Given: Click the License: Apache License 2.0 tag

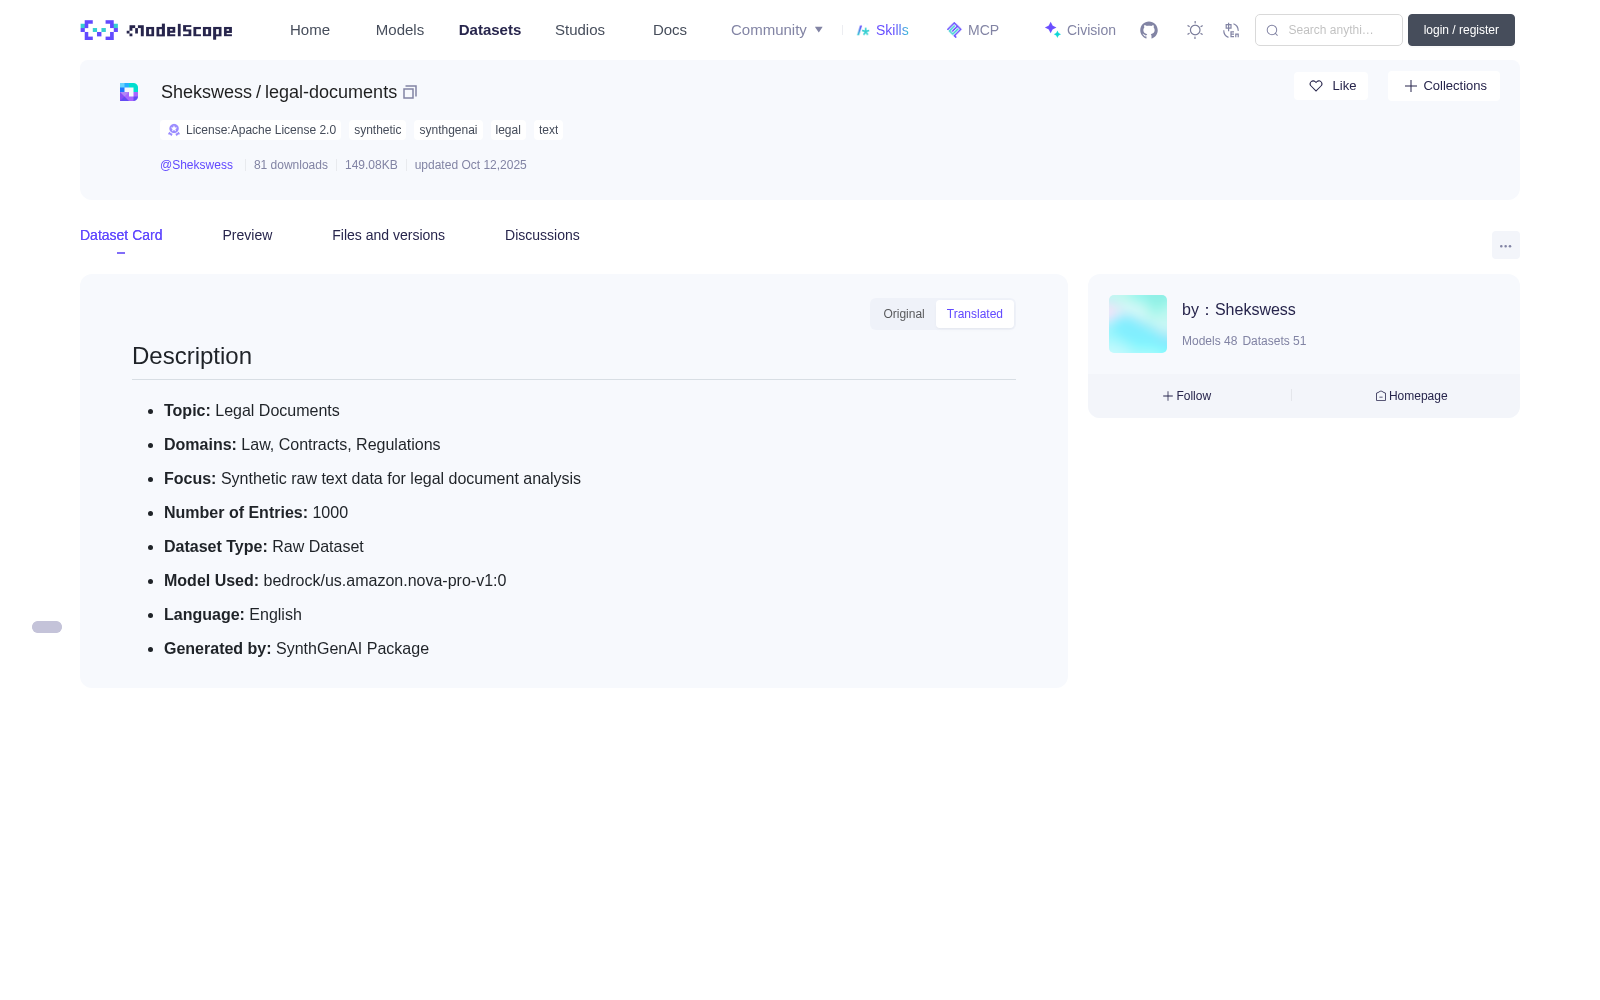Looking at the screenshot, I should (x=251, y=130).
